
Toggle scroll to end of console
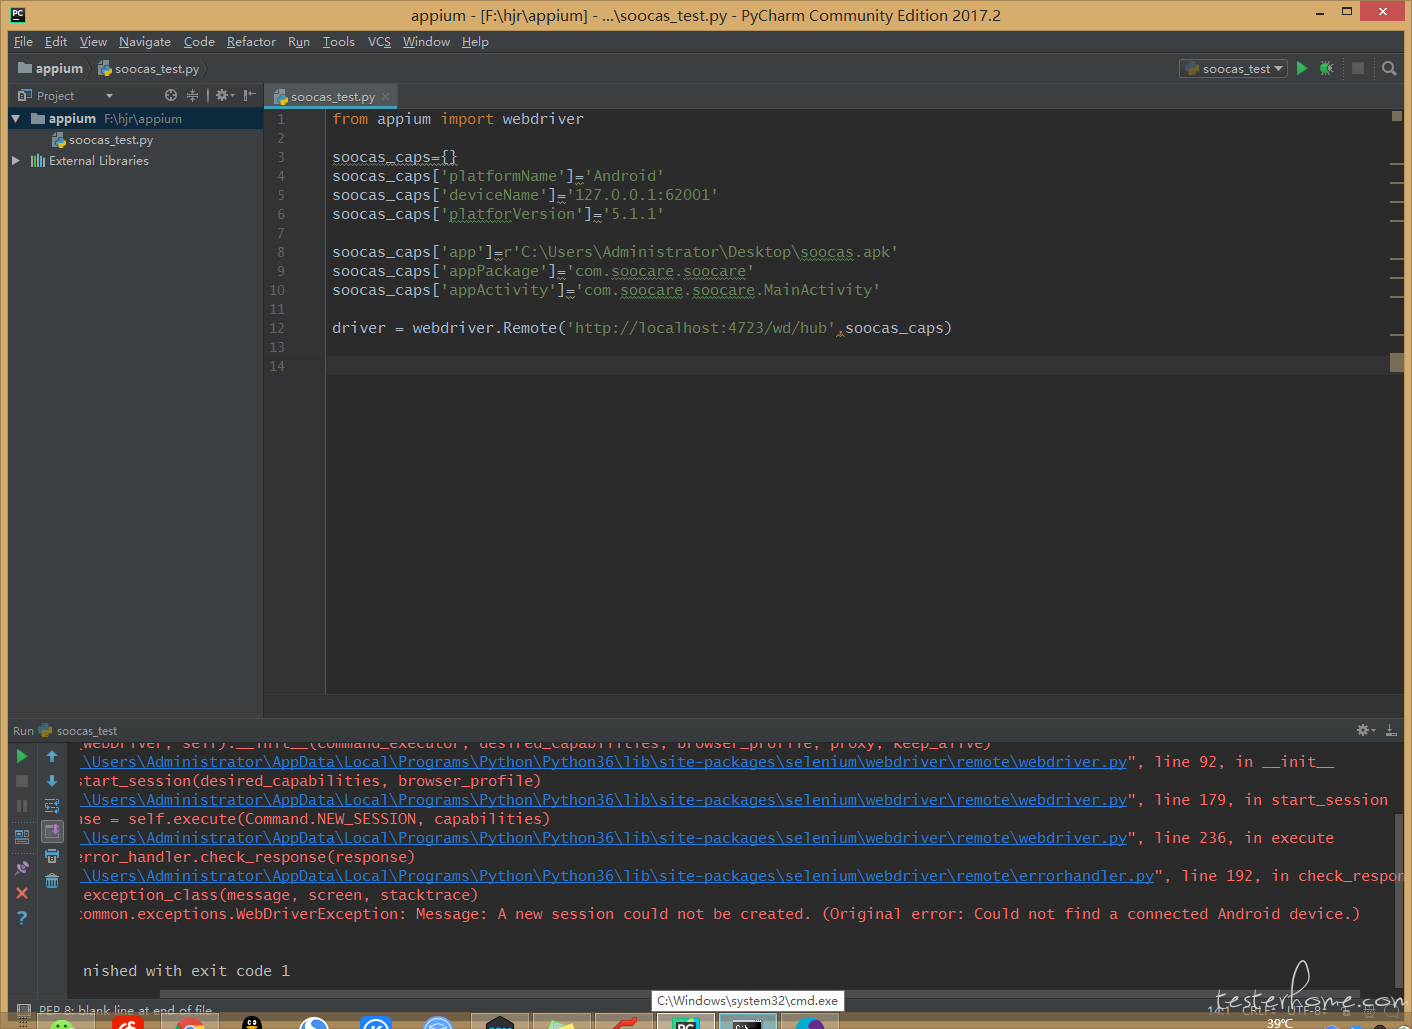pos(52,831)
